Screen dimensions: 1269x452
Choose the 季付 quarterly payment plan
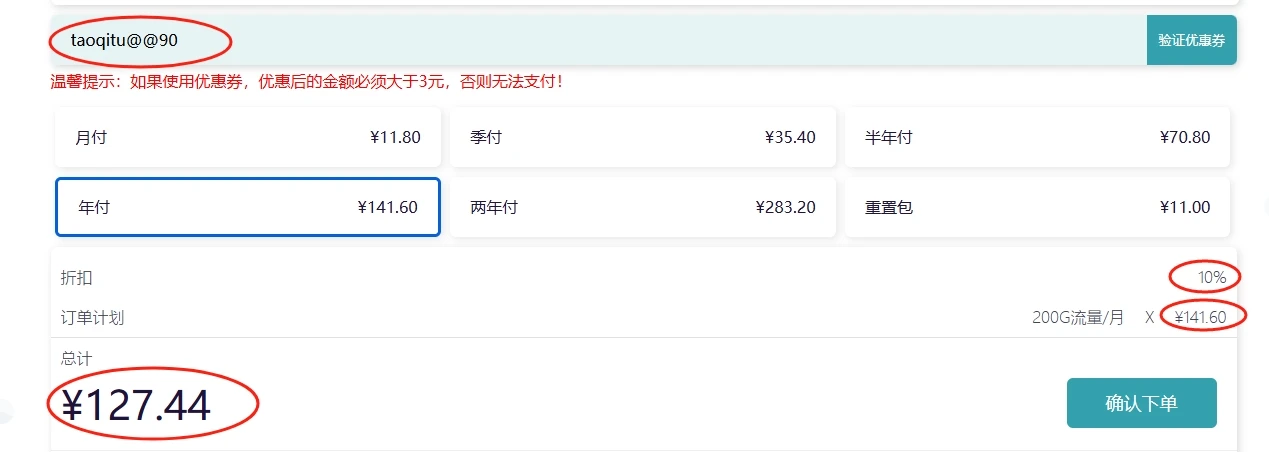pyautogui.click(x=642, y=137)
